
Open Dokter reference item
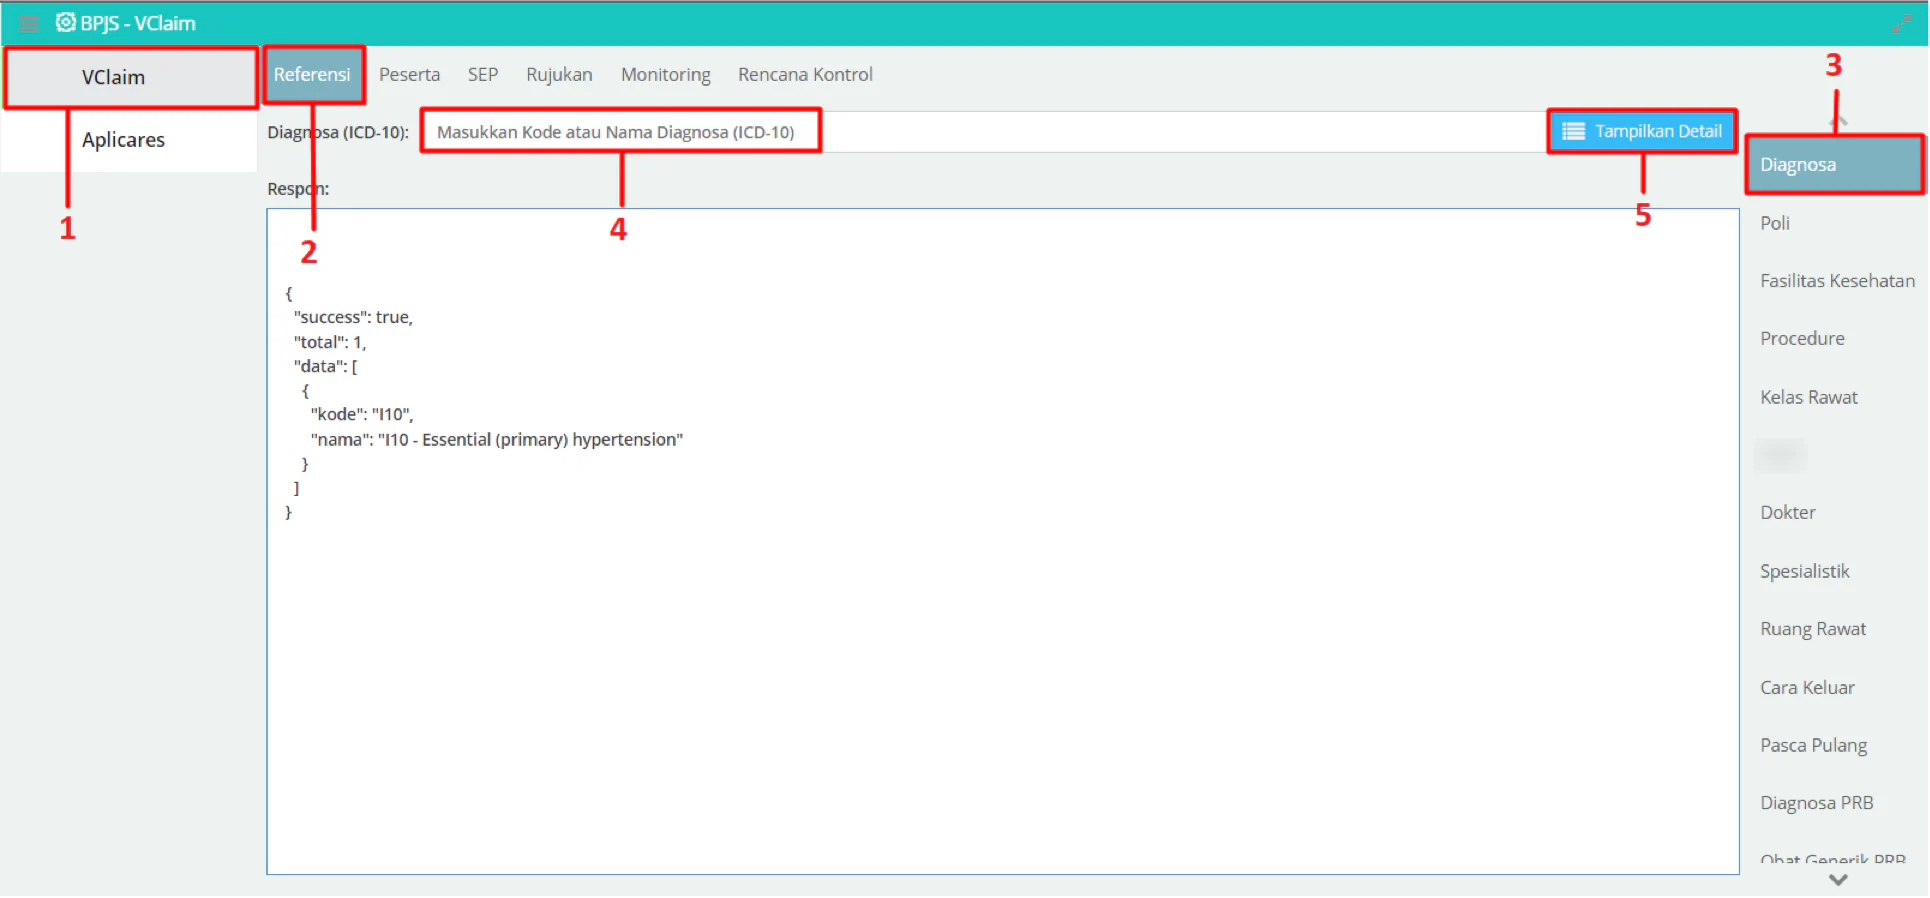click(x=1787, y=512)
